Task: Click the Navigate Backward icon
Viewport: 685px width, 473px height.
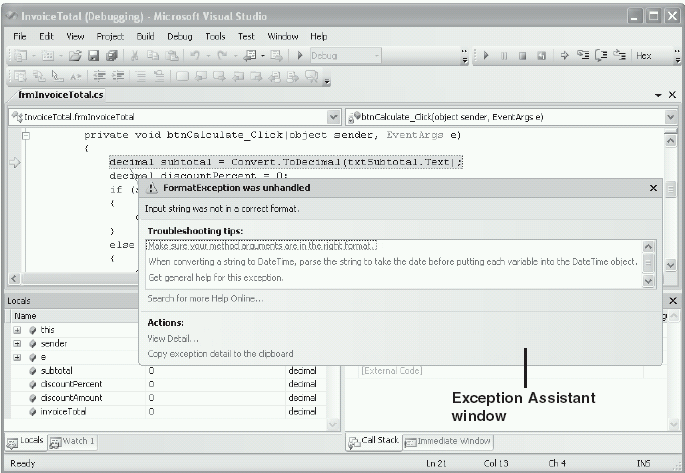Action: [x=250, y=55]
